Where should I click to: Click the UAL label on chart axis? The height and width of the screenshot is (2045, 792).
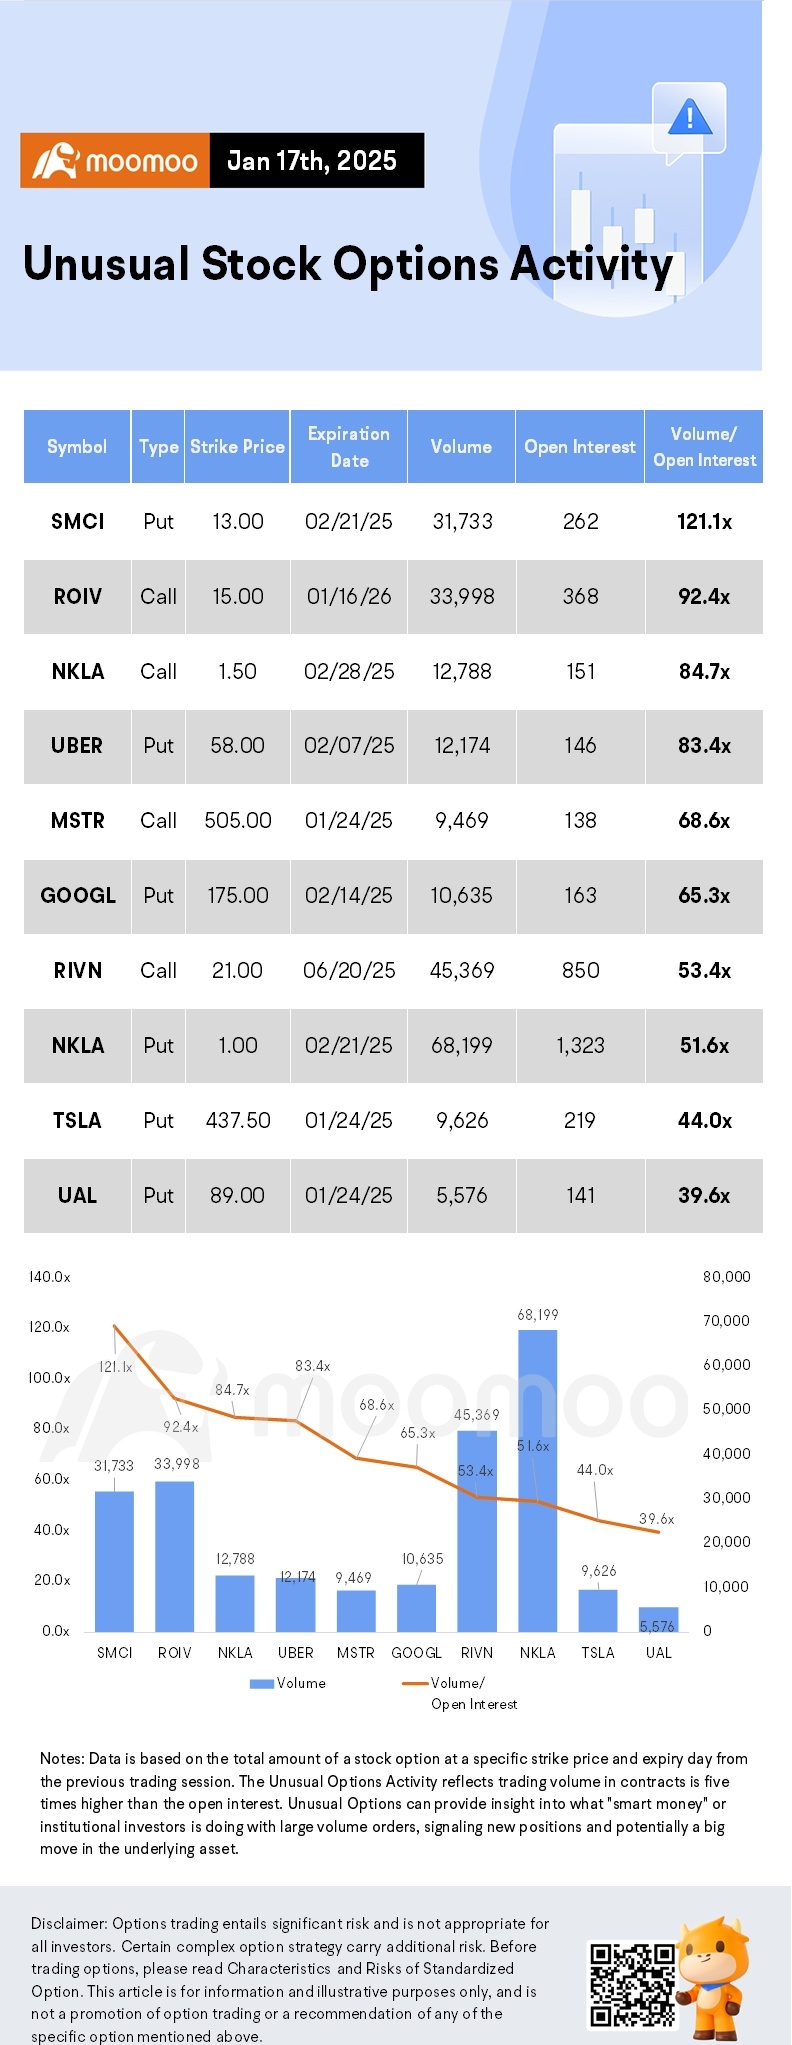pos(659,1653)
